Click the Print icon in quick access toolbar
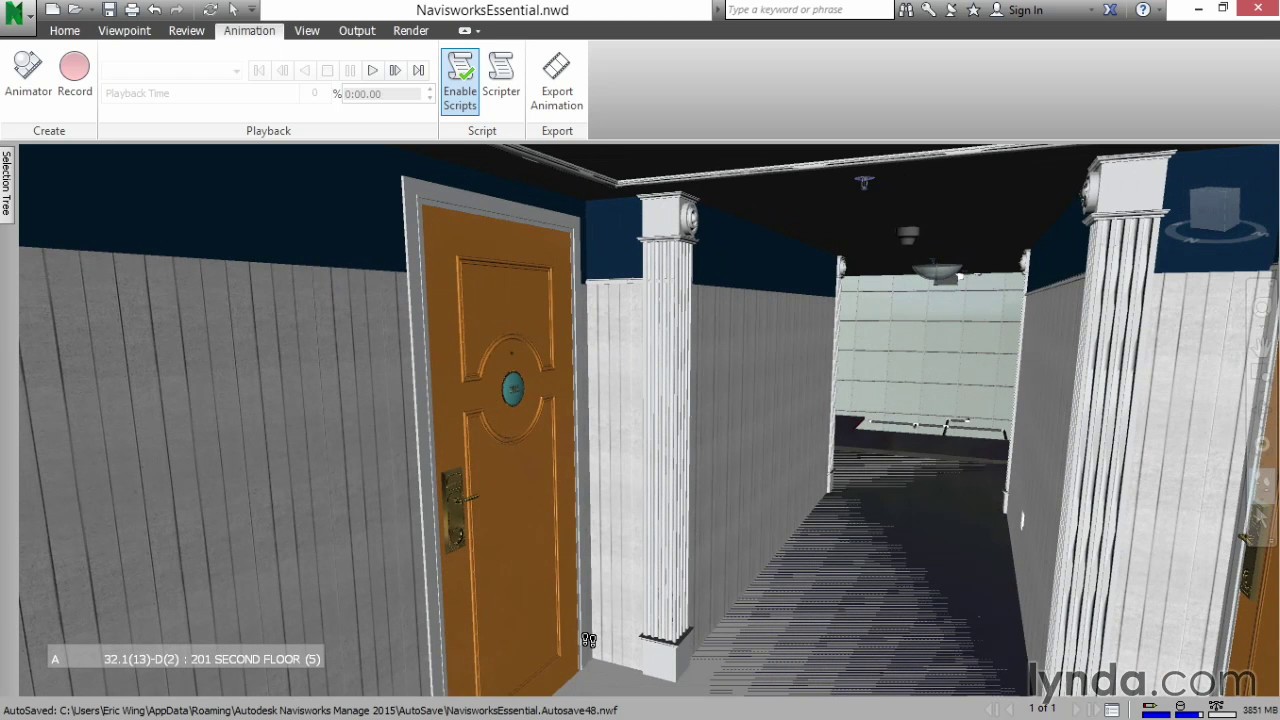 pyautogui.click(x=132, y=10)
